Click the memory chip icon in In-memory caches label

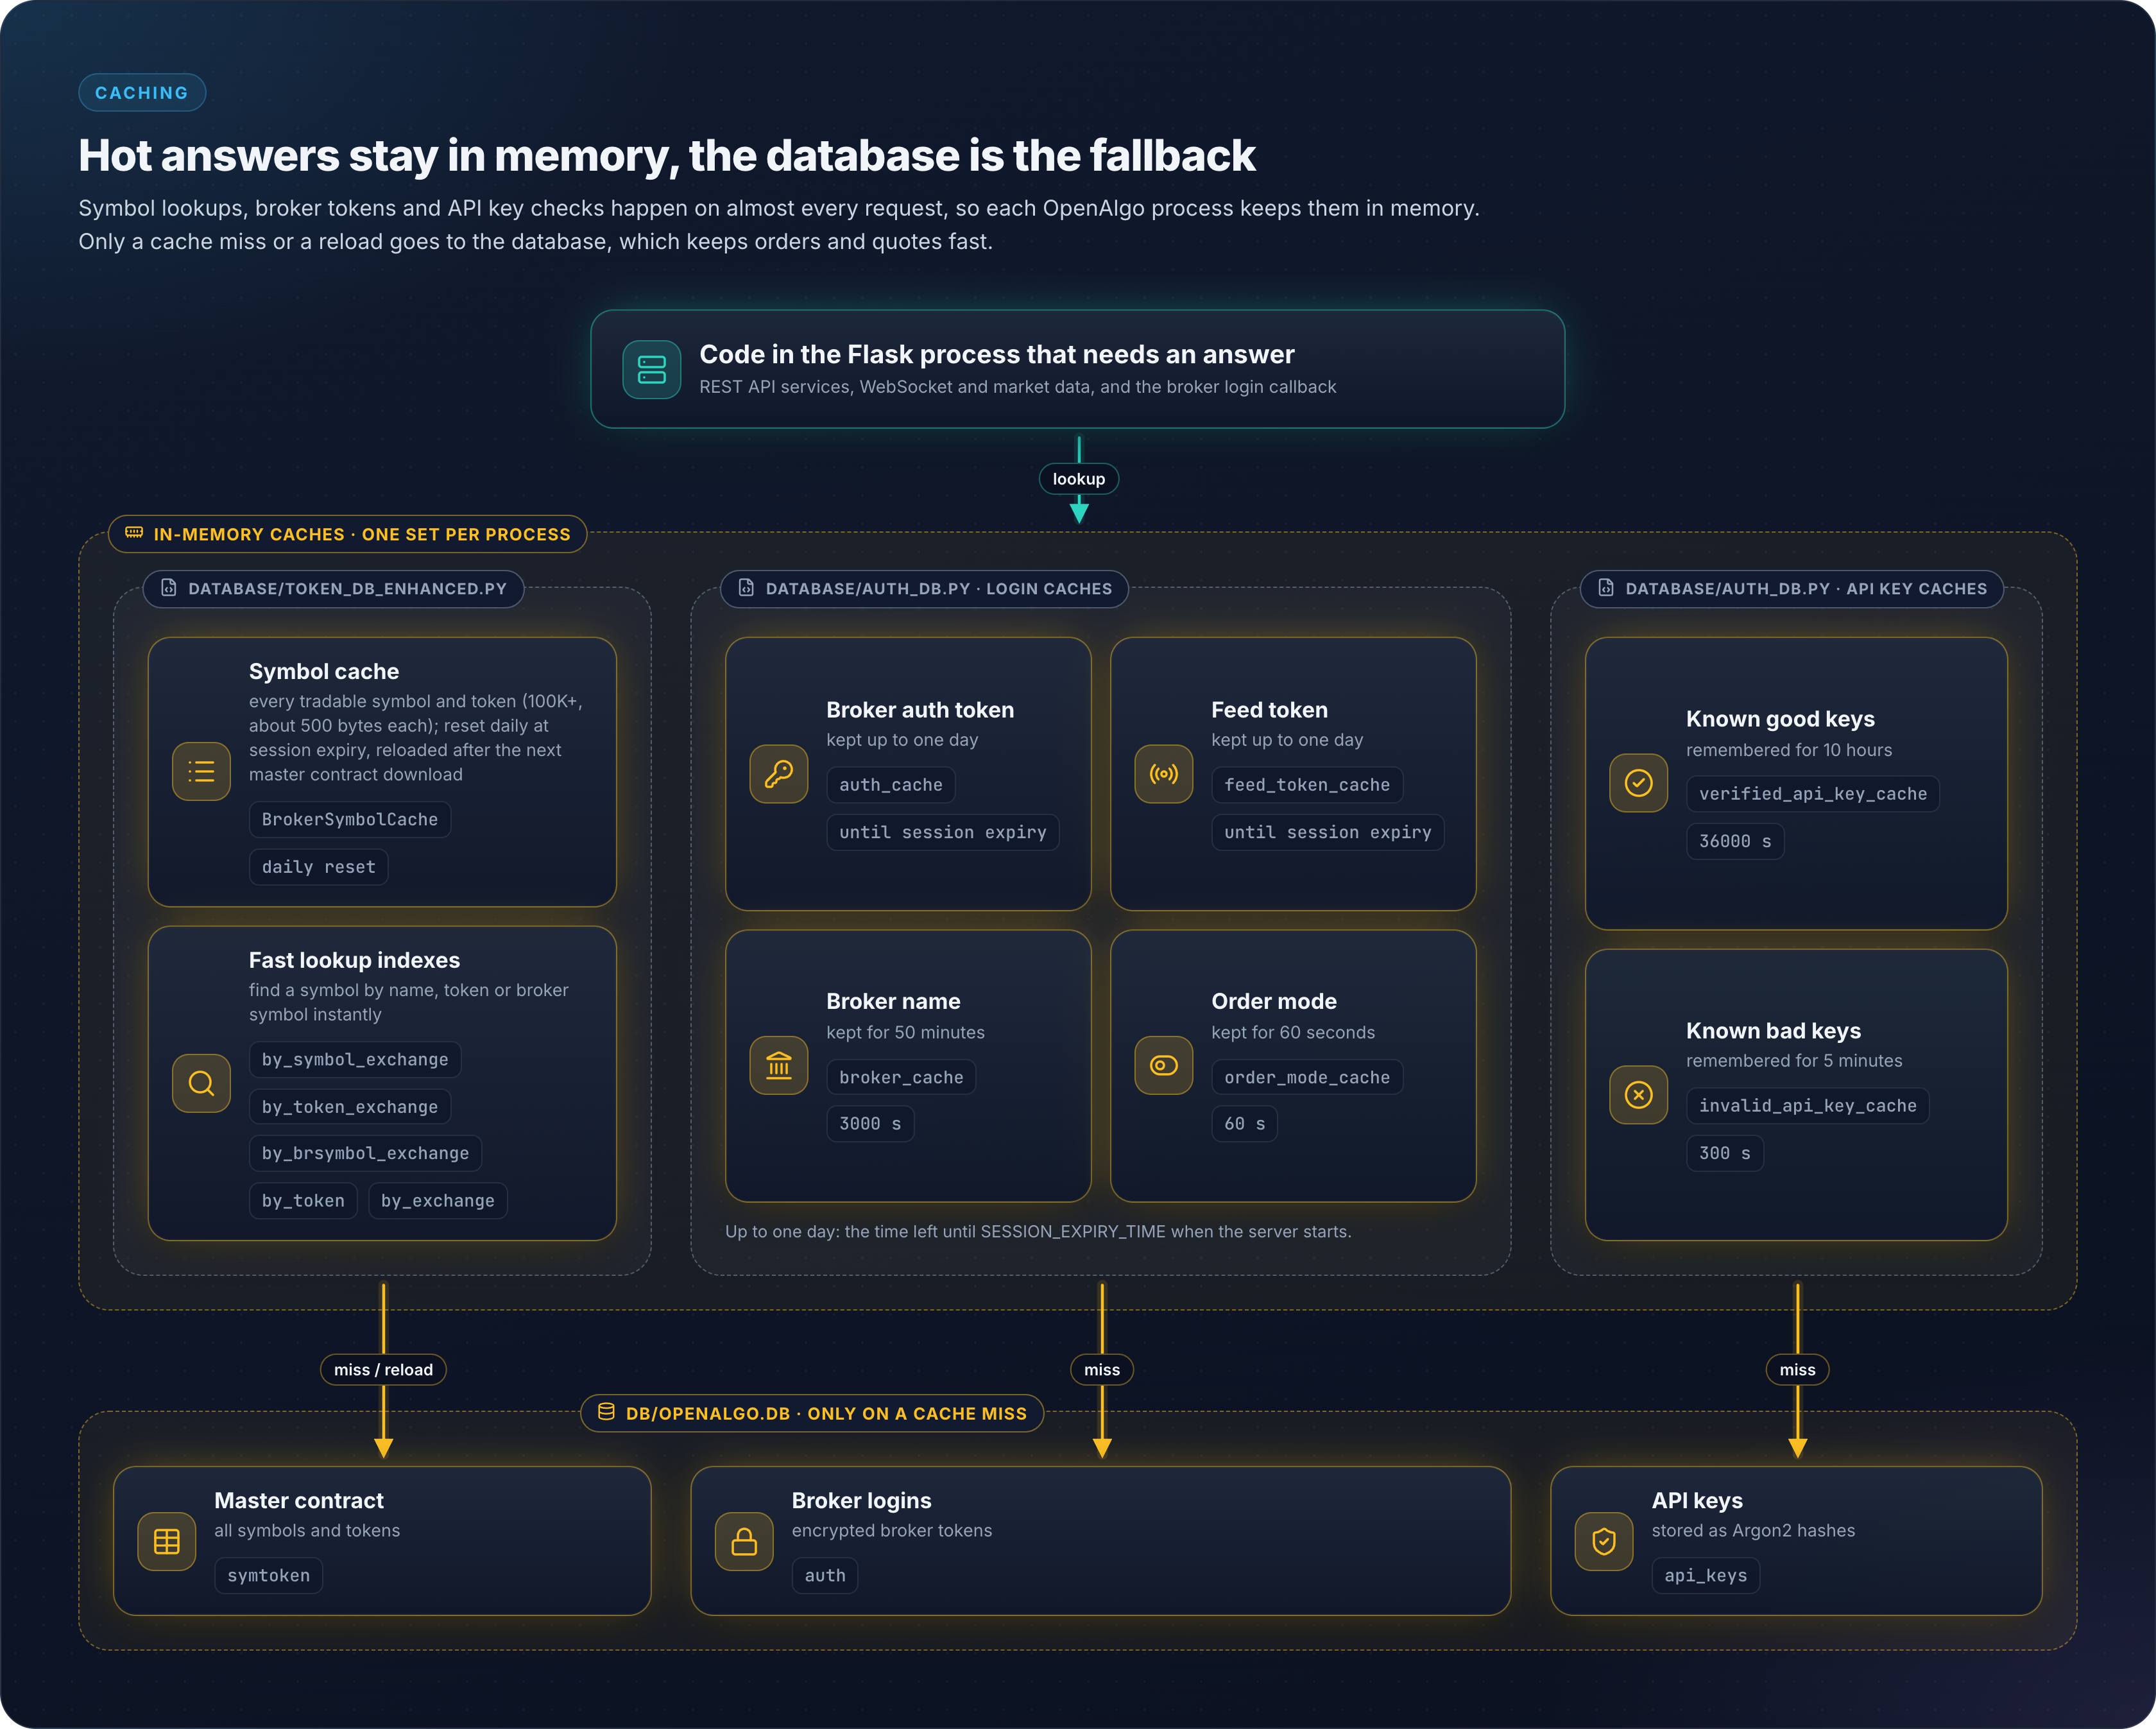pyautogui.click(x=134, y=533)
